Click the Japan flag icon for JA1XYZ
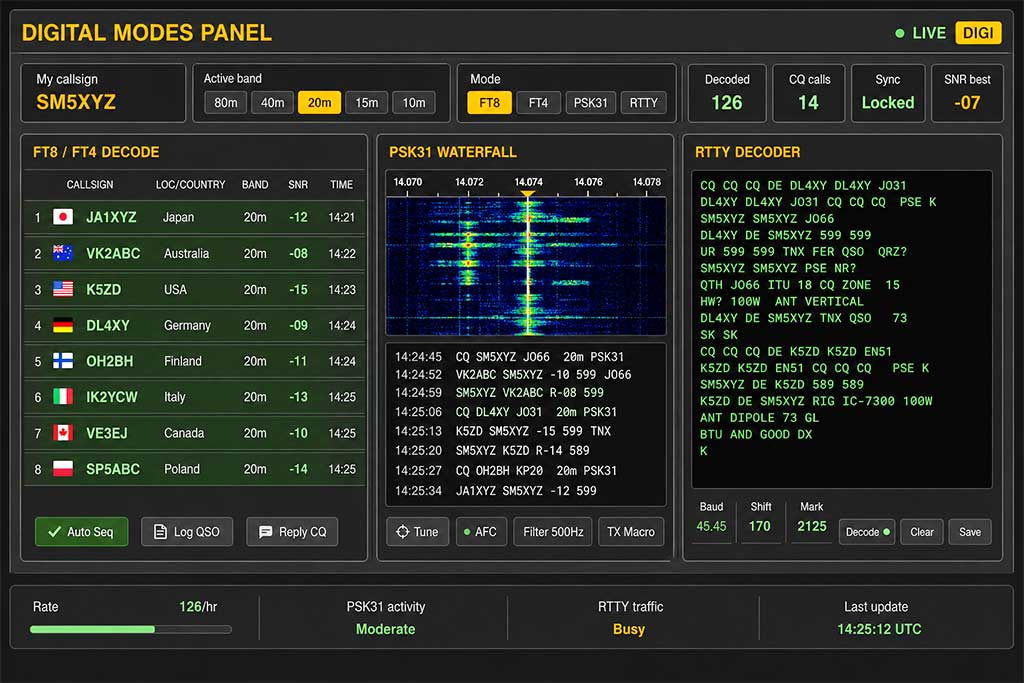Viewport: 1024px width, 683px height. 63,217
